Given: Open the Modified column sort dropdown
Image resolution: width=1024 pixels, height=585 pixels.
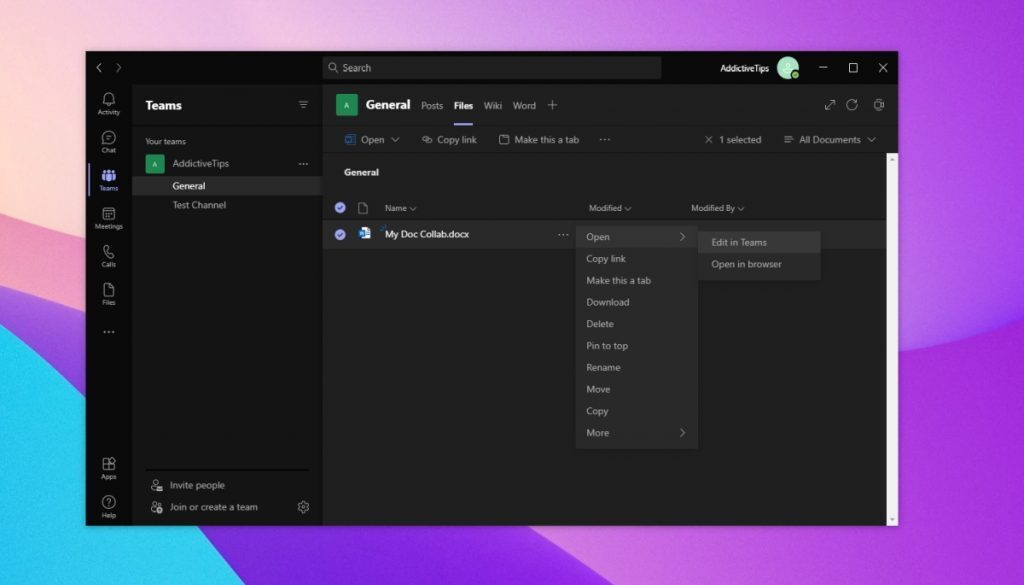Looking at the screenshot, I should 610,208.
